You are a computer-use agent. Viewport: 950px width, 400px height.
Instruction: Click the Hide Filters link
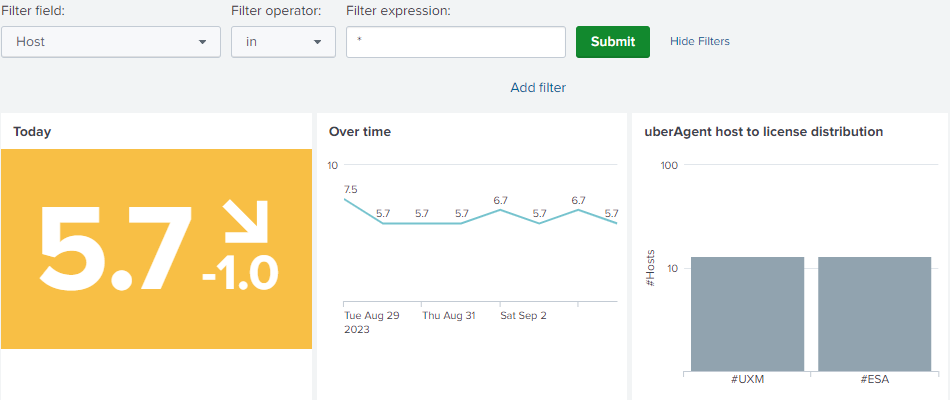coord(700,42)
